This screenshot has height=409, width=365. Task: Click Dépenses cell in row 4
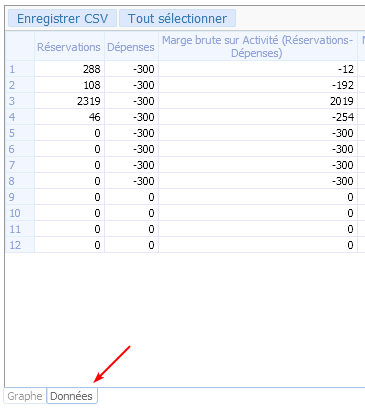click(x=131, y=117)
